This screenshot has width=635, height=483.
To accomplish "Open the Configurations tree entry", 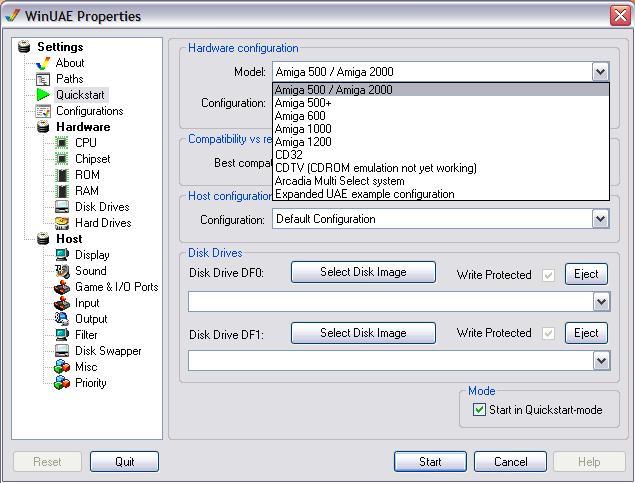I will (x=89, y=111).
